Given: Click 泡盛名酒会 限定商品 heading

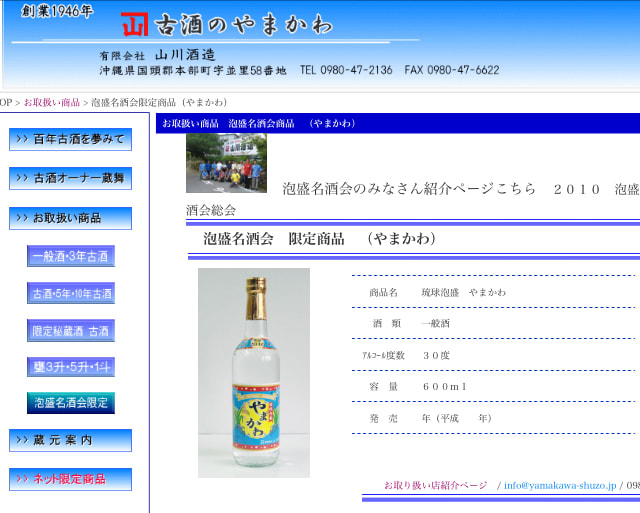Looking at the screenshot, I should [320, 239].
